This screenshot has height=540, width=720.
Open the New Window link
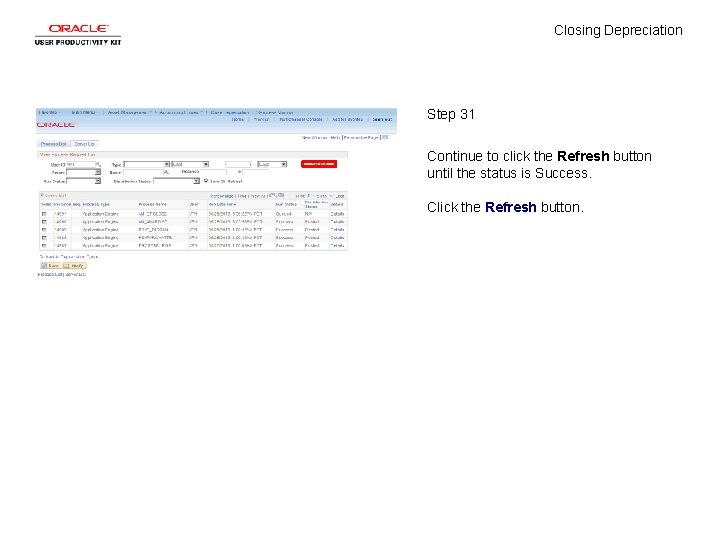click(x=314, y=137)
